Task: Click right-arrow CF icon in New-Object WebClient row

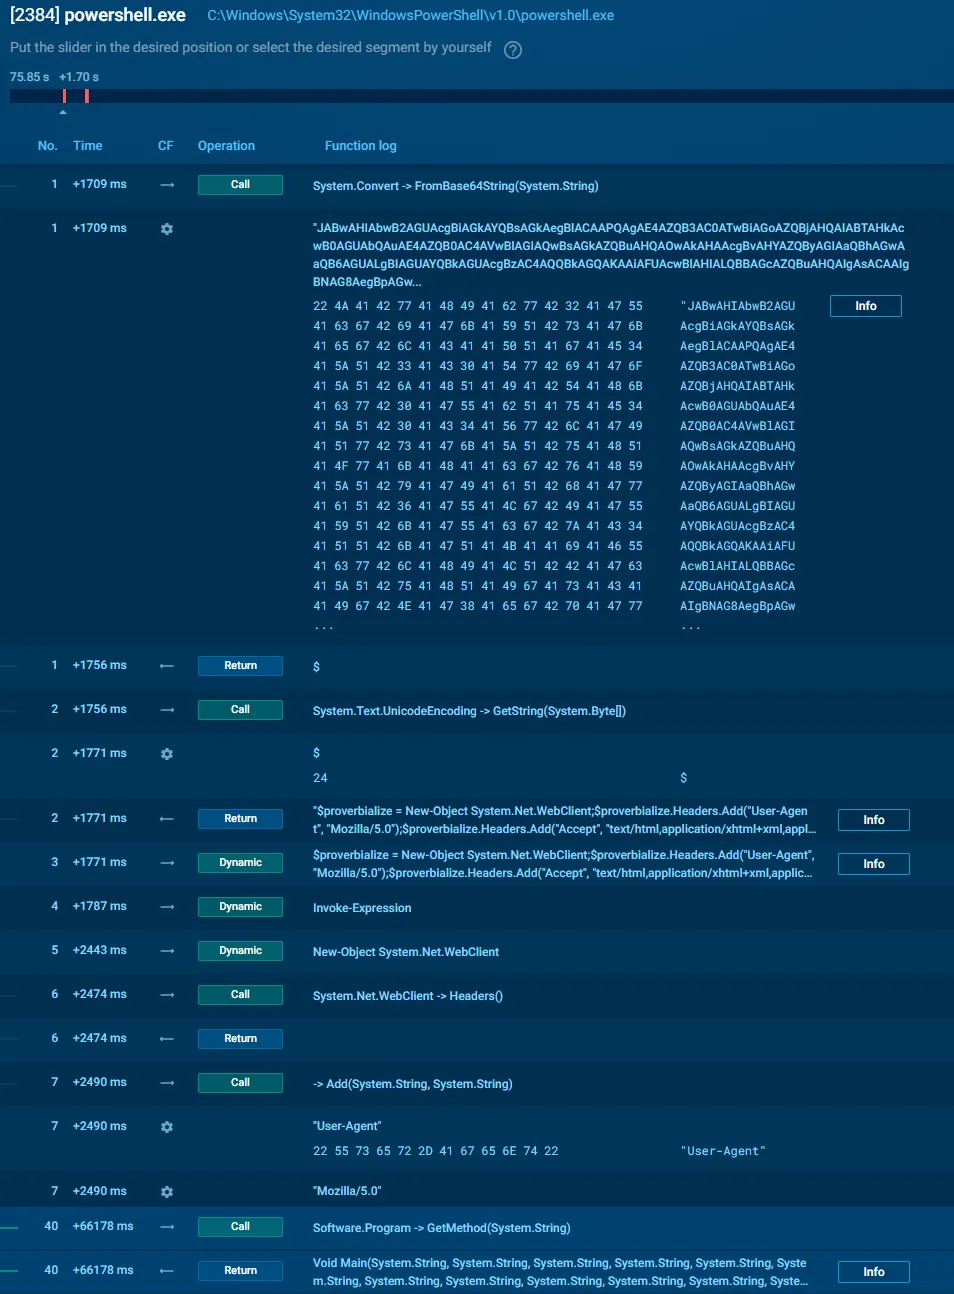Action: point(167,951)
